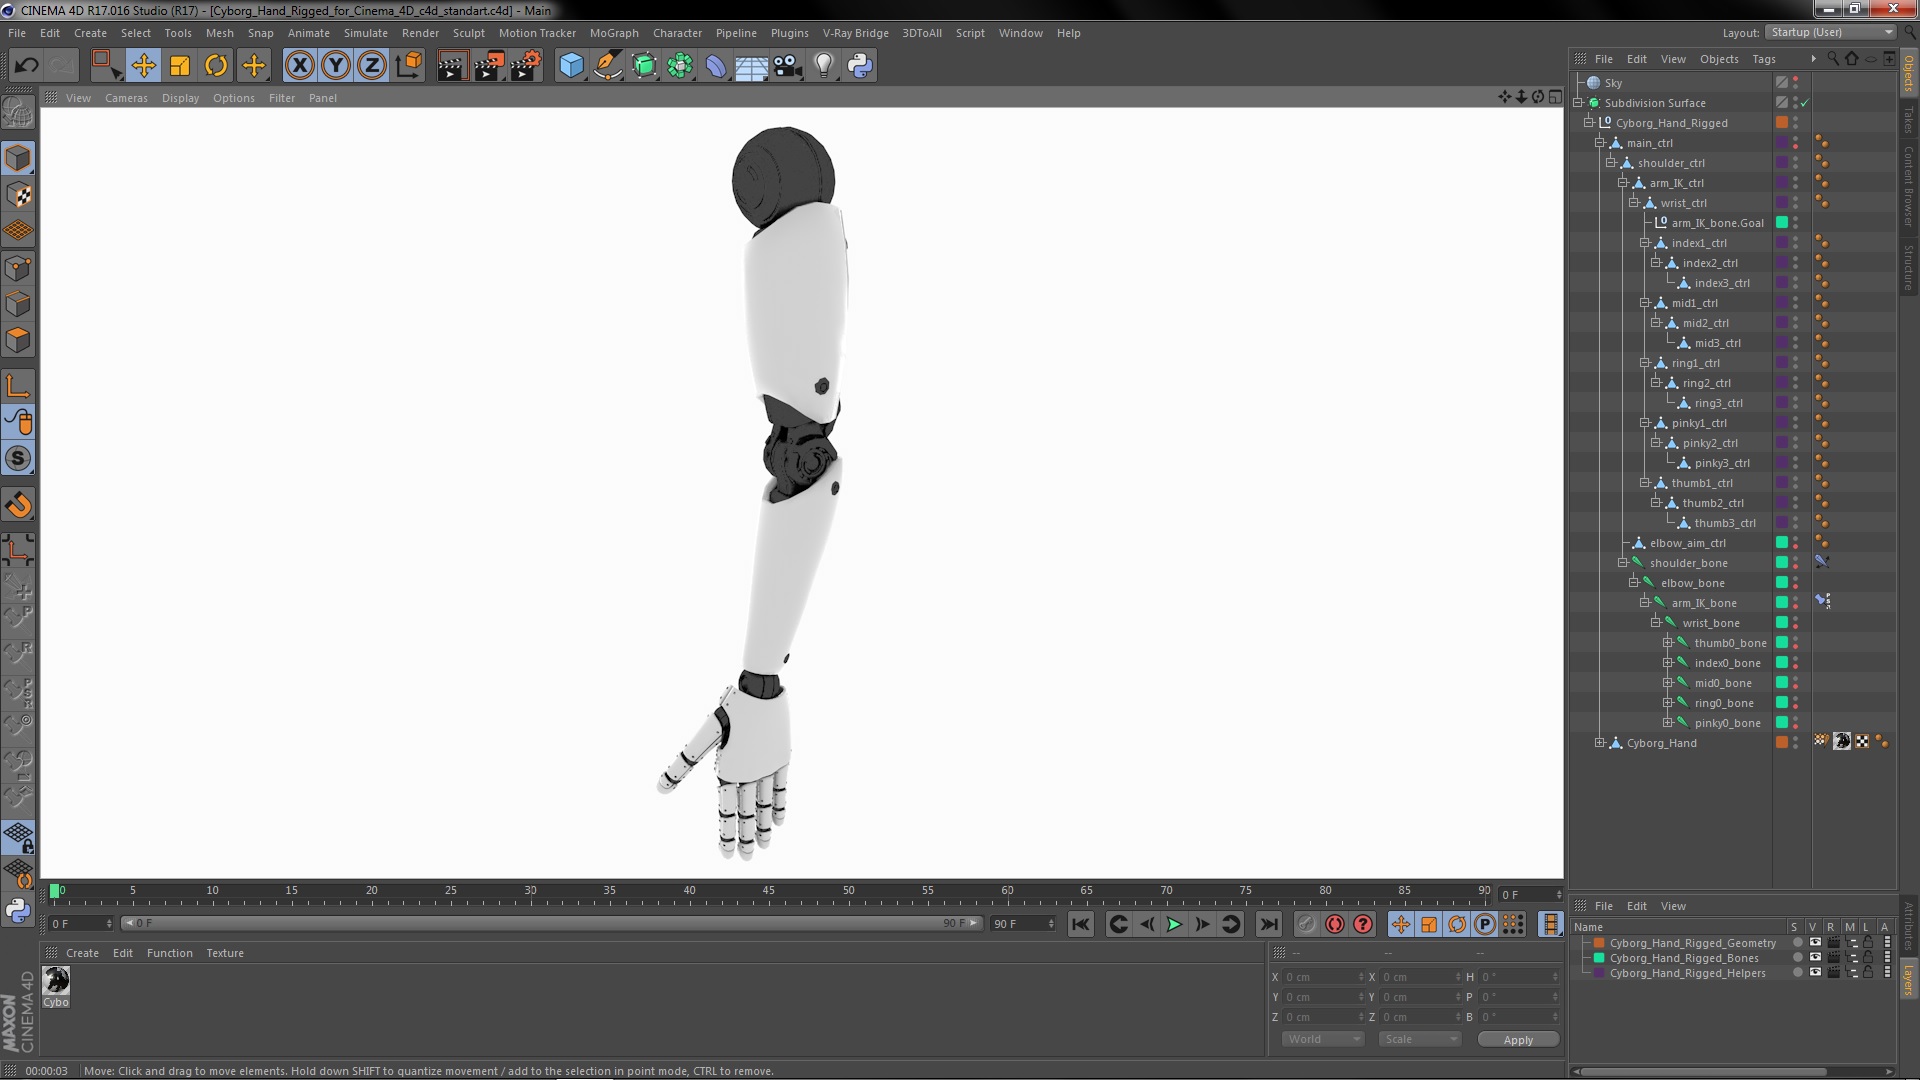
Task: Click the Enable Axis icon
Action: pyautogui.click(x=18, y=386)
